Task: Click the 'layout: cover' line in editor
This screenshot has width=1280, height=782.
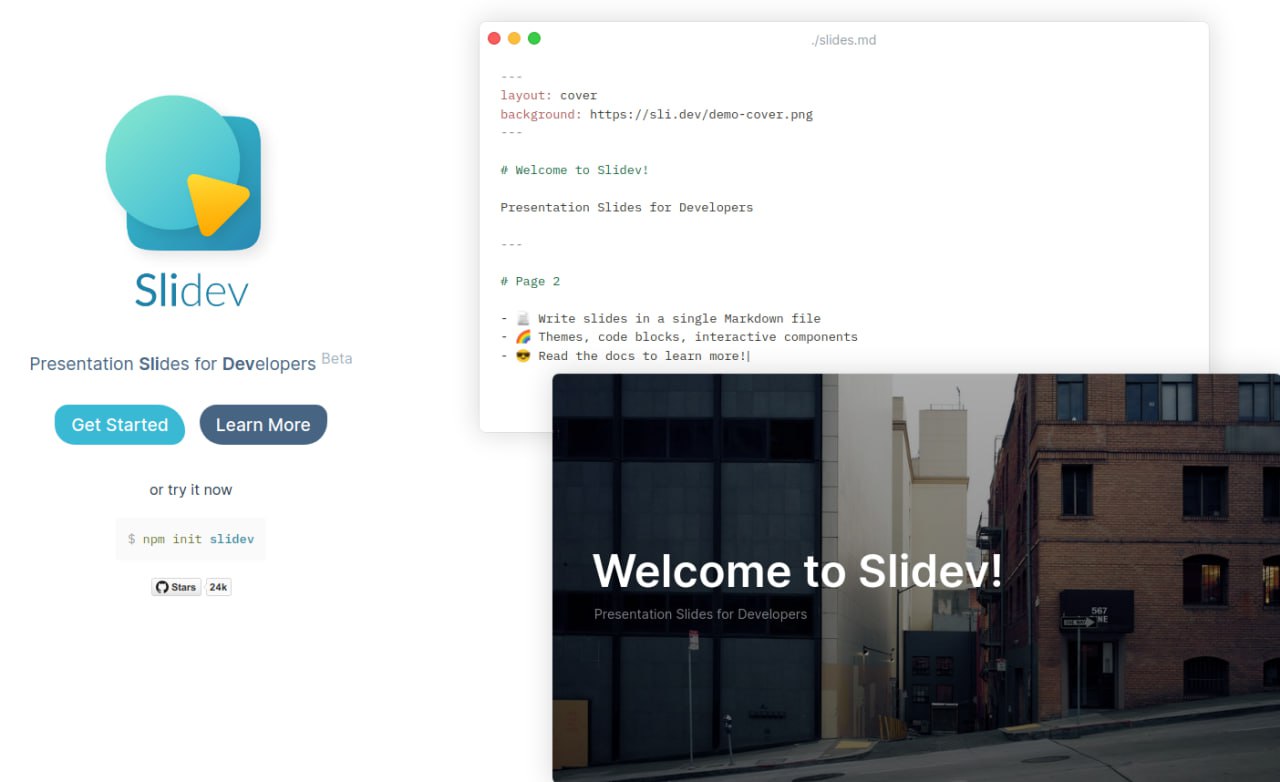Action: pos(549,96)
